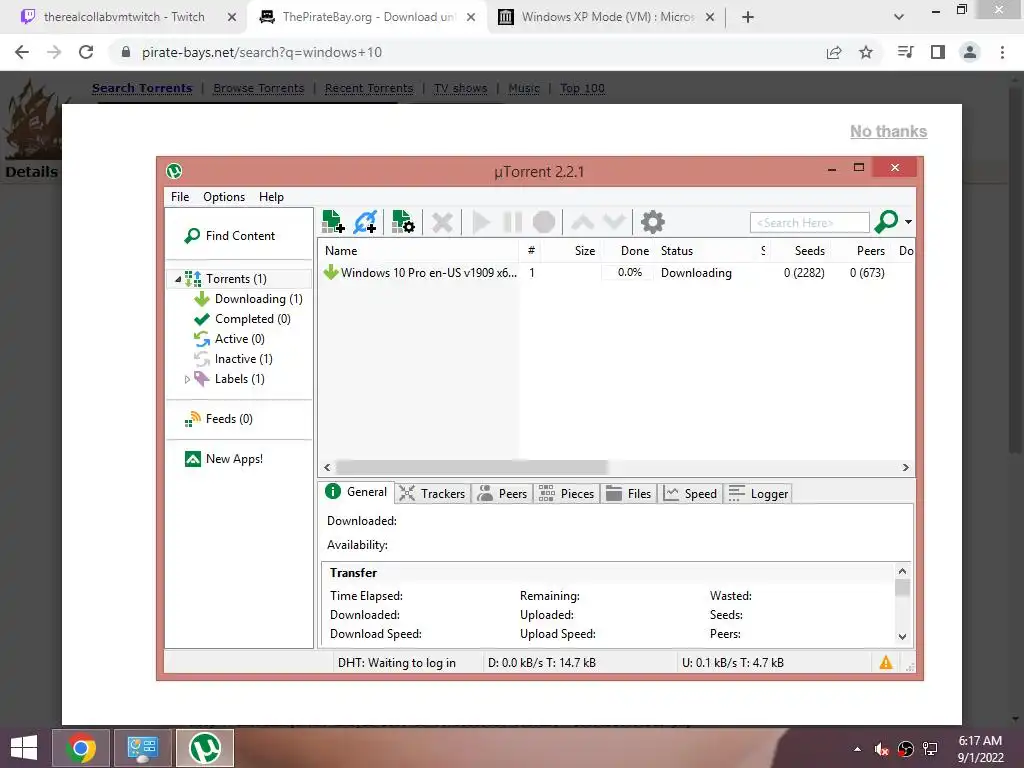
Task: Switch to the General tab
Action: (357, 492)
